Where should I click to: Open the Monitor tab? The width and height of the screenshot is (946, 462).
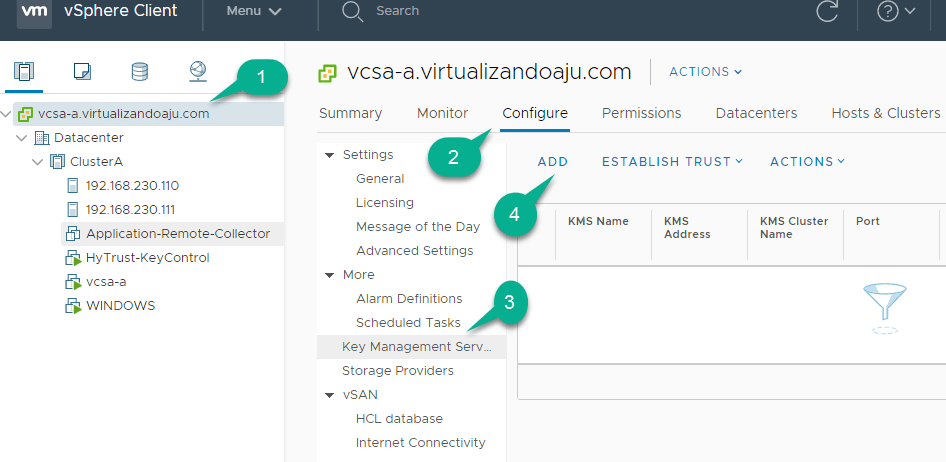tap(442, 113)
